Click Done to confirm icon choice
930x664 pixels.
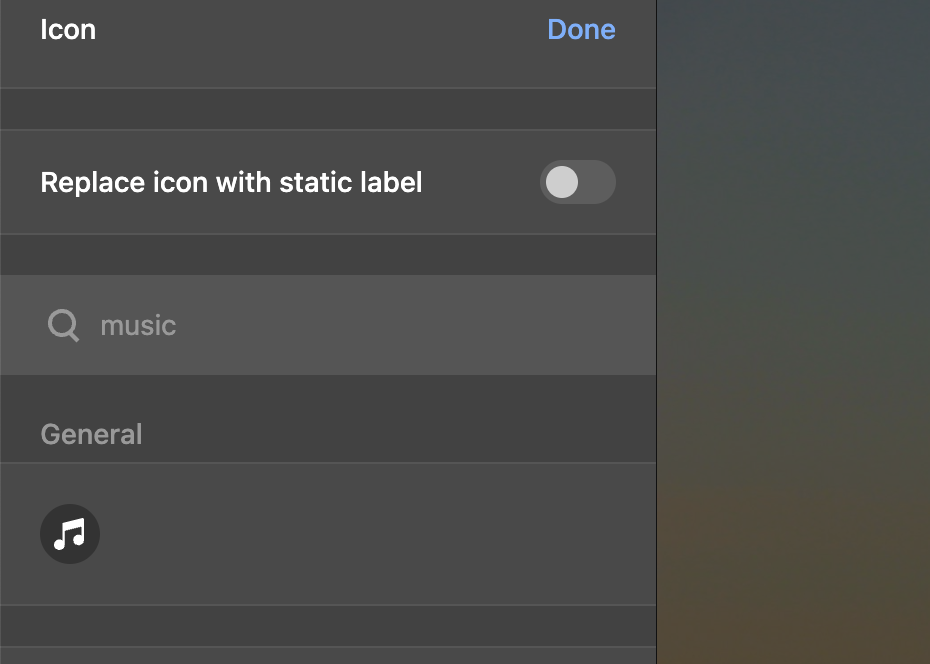point(581,29)
